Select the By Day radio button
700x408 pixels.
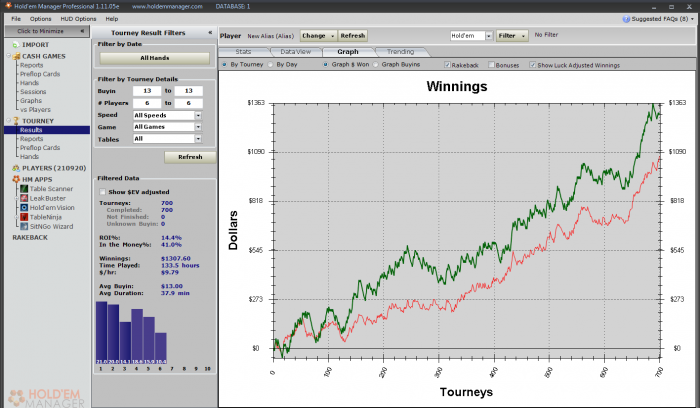(x=271, y=65)
